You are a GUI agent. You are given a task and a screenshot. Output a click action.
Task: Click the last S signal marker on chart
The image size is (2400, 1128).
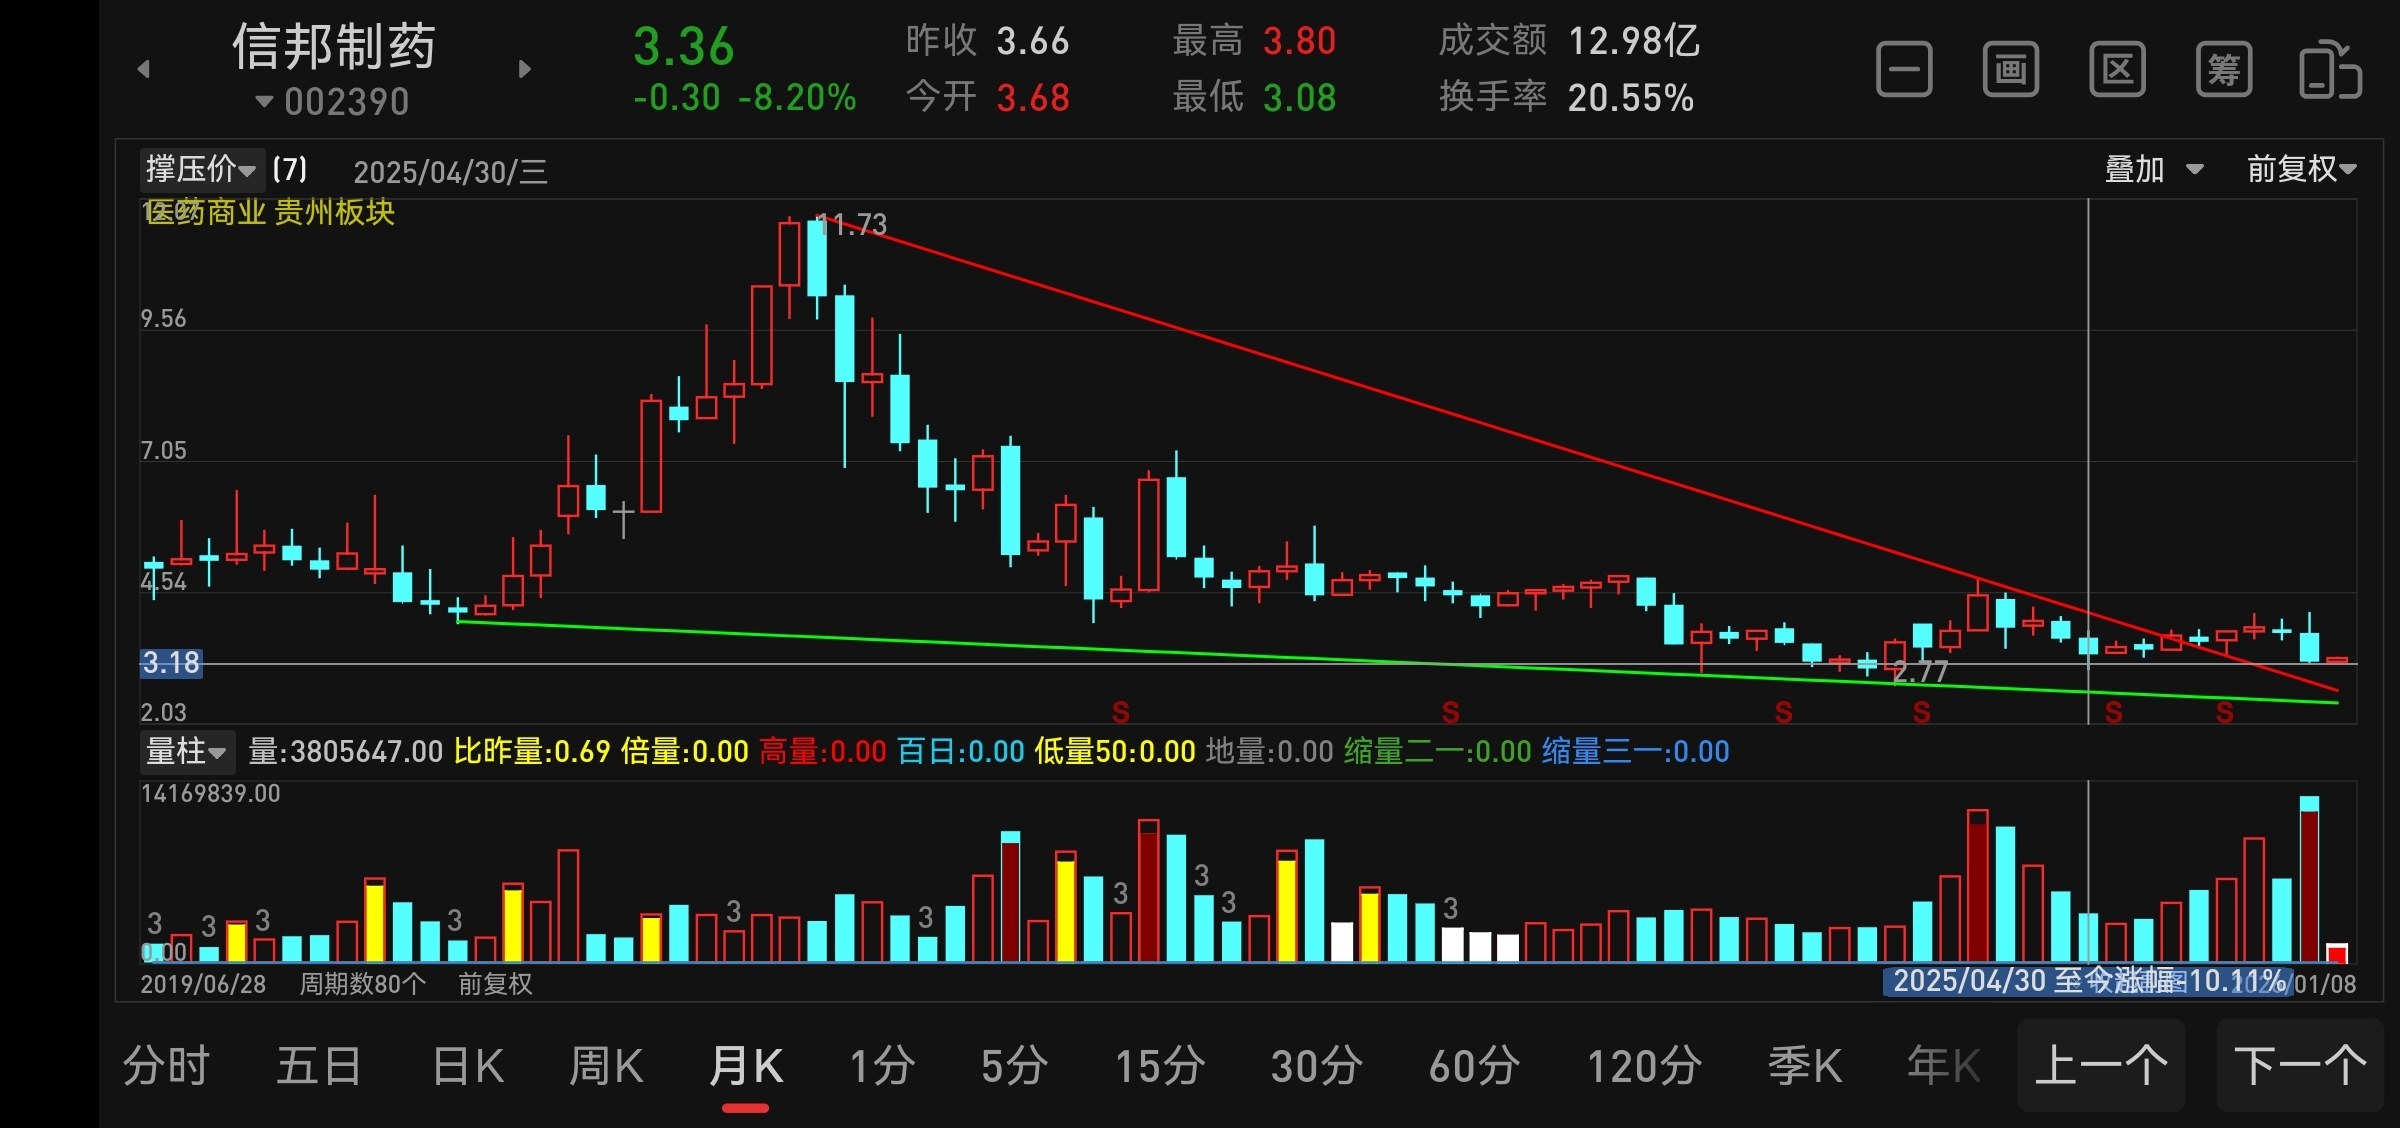[2224, 713]
